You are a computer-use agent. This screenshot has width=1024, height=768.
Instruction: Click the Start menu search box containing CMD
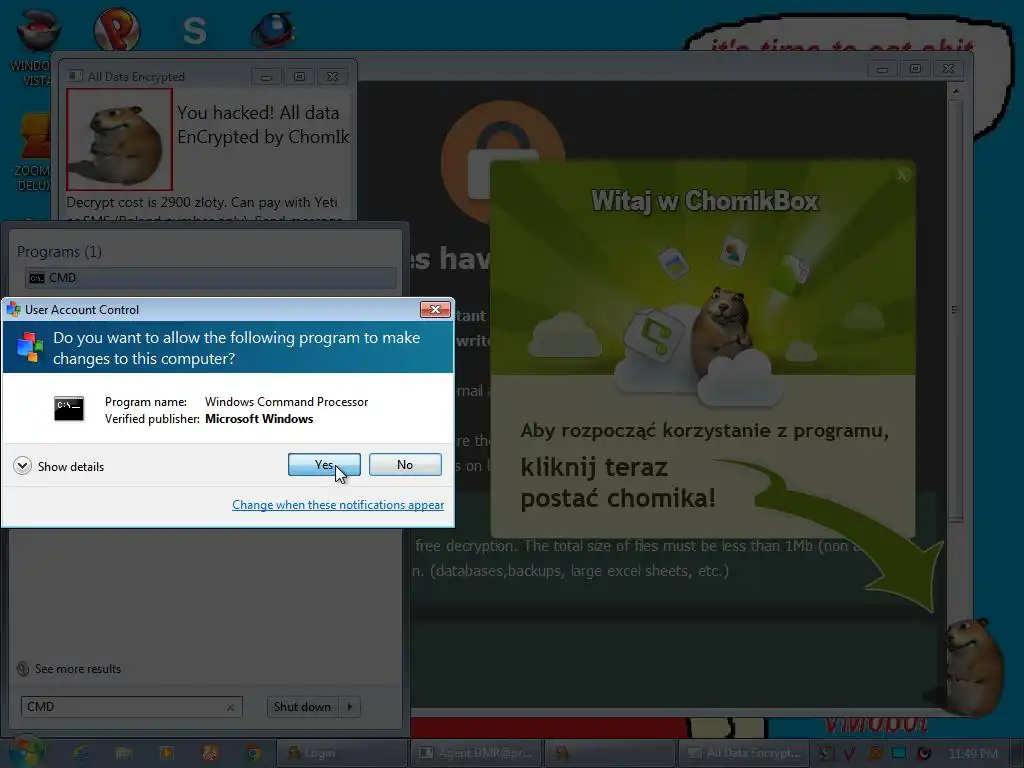[131, 707]
